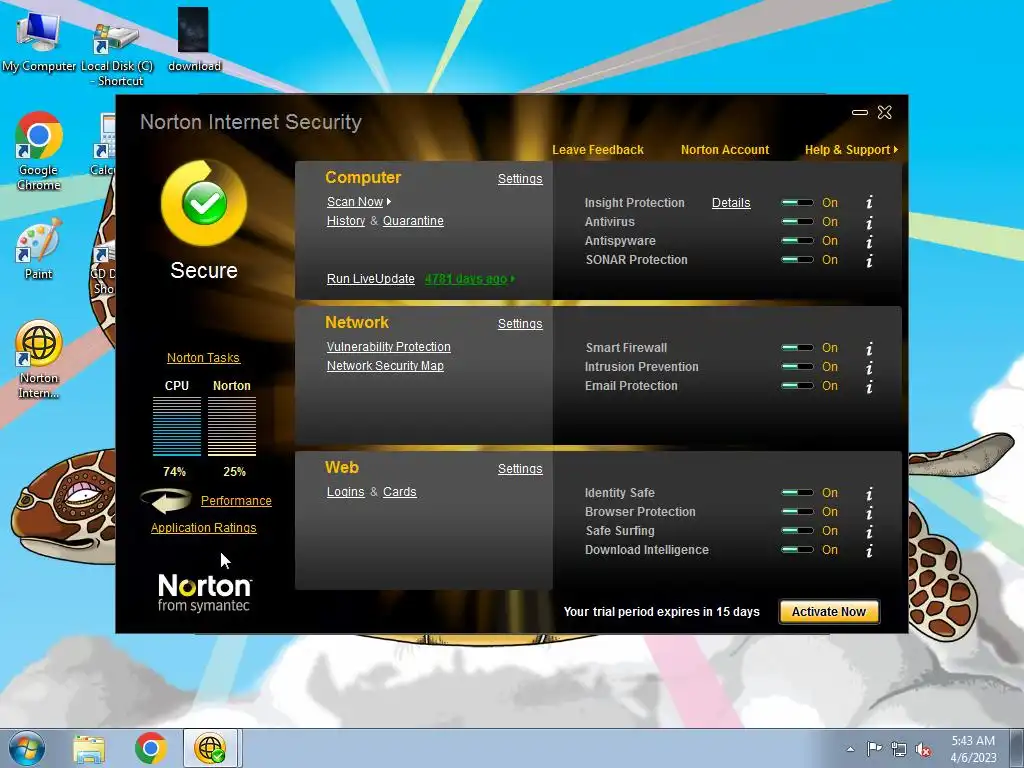This screenshot has height=768, width=1024.
Task: Toggle Antivirus switch off
Action: point(797,221)
